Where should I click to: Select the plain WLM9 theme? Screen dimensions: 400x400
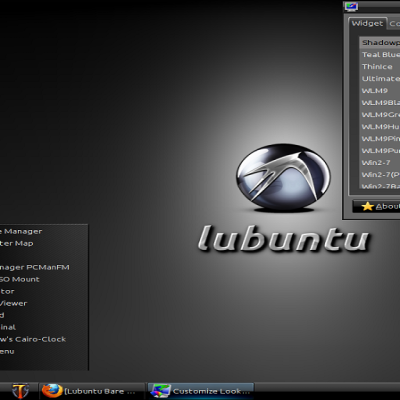(x=380, y=91)
